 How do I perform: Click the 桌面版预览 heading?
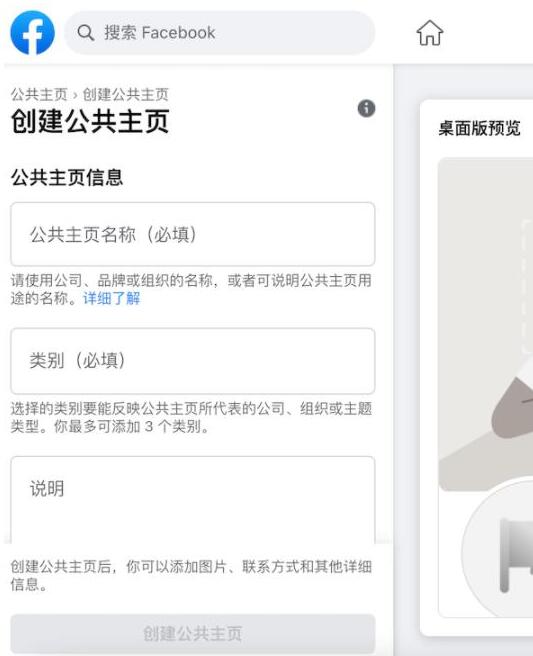point(479,128)
